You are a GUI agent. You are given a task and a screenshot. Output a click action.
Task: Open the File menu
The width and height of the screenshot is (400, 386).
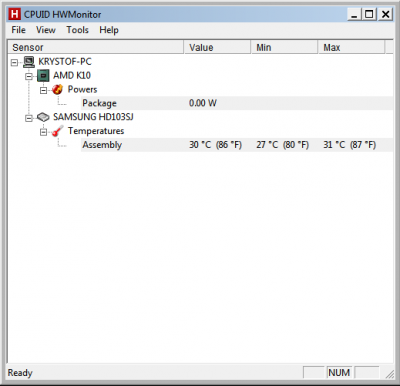click(18, 30)
